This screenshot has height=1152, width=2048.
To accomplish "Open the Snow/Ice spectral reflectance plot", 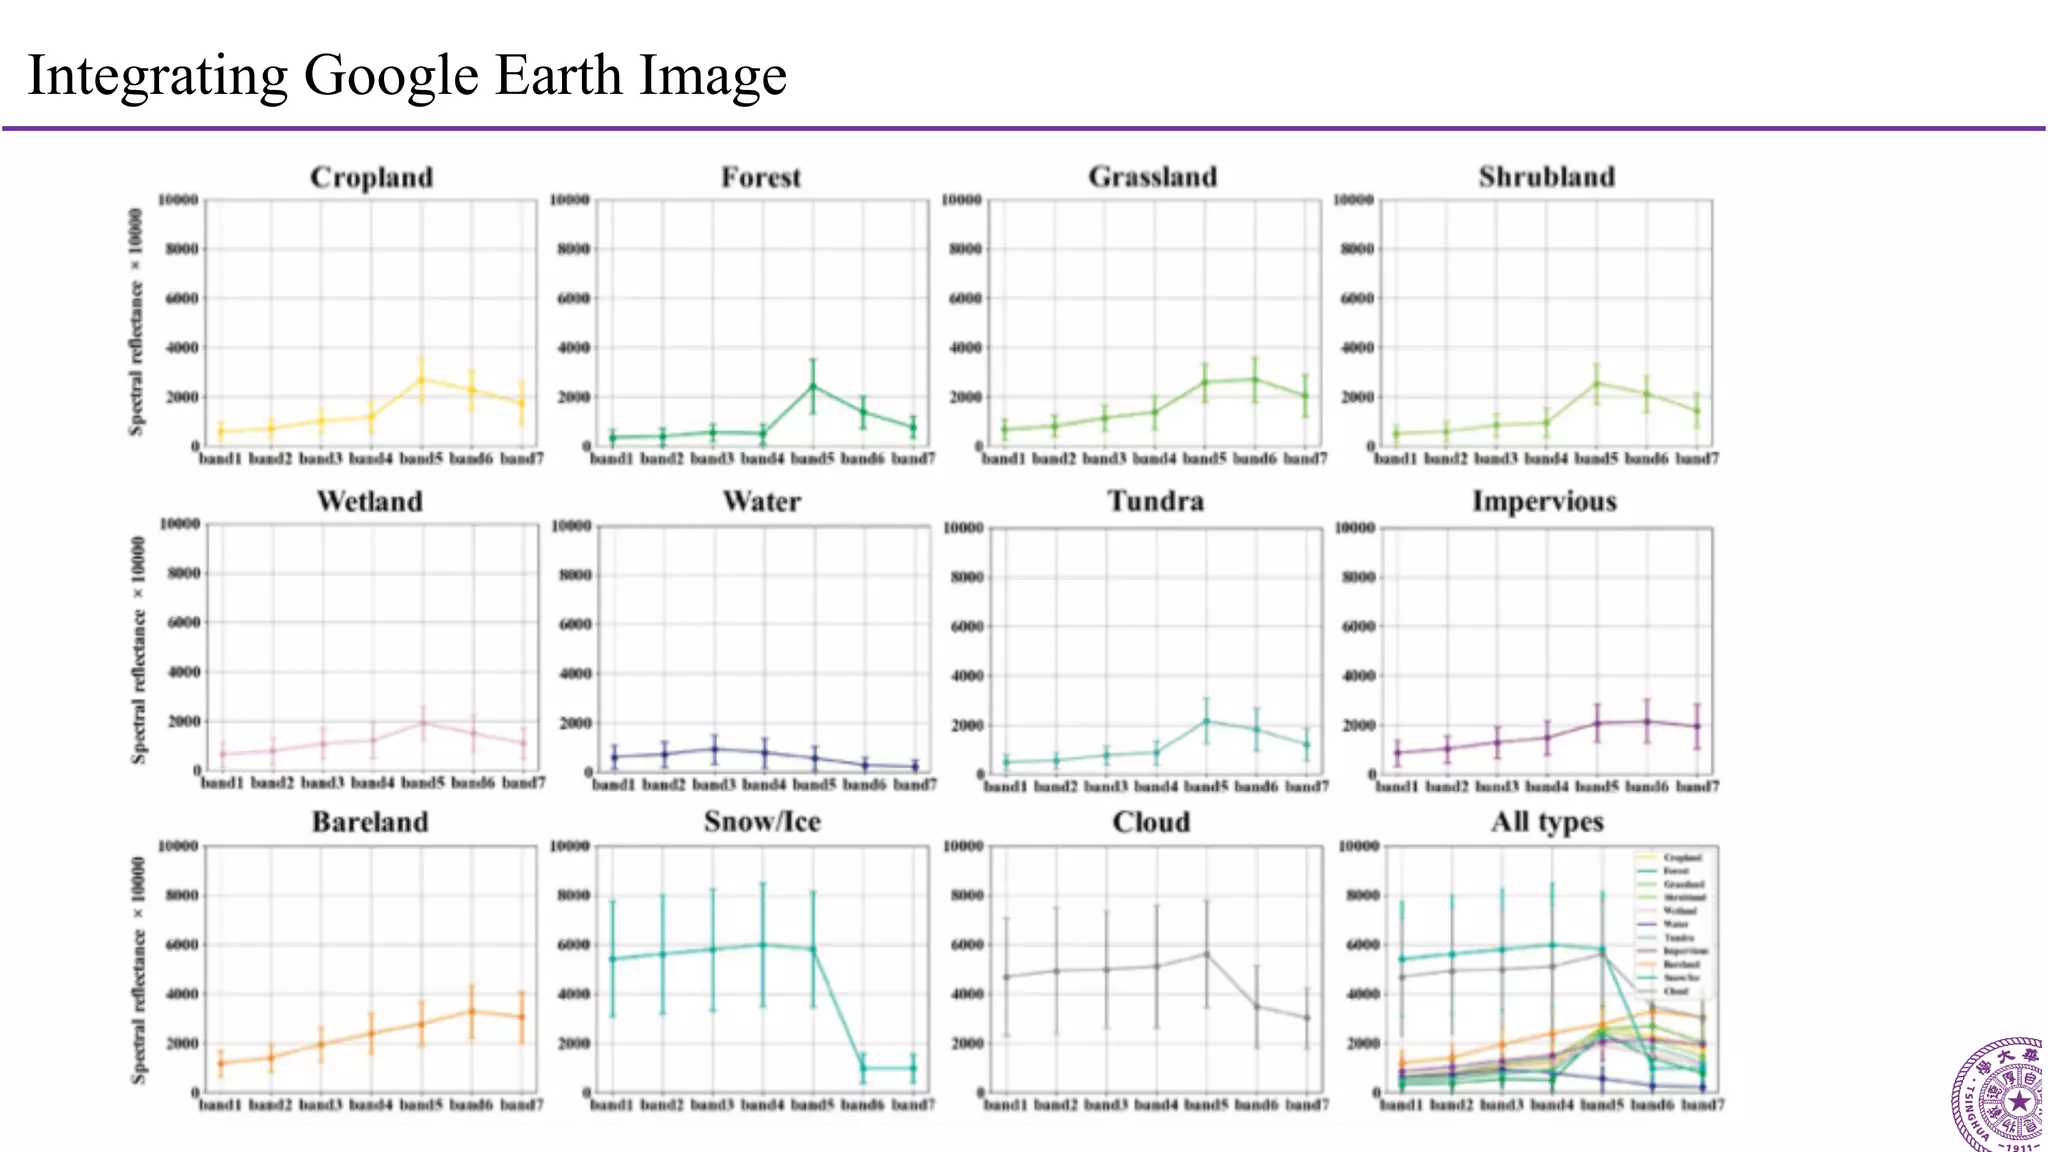I will click(x=762, y=969).
